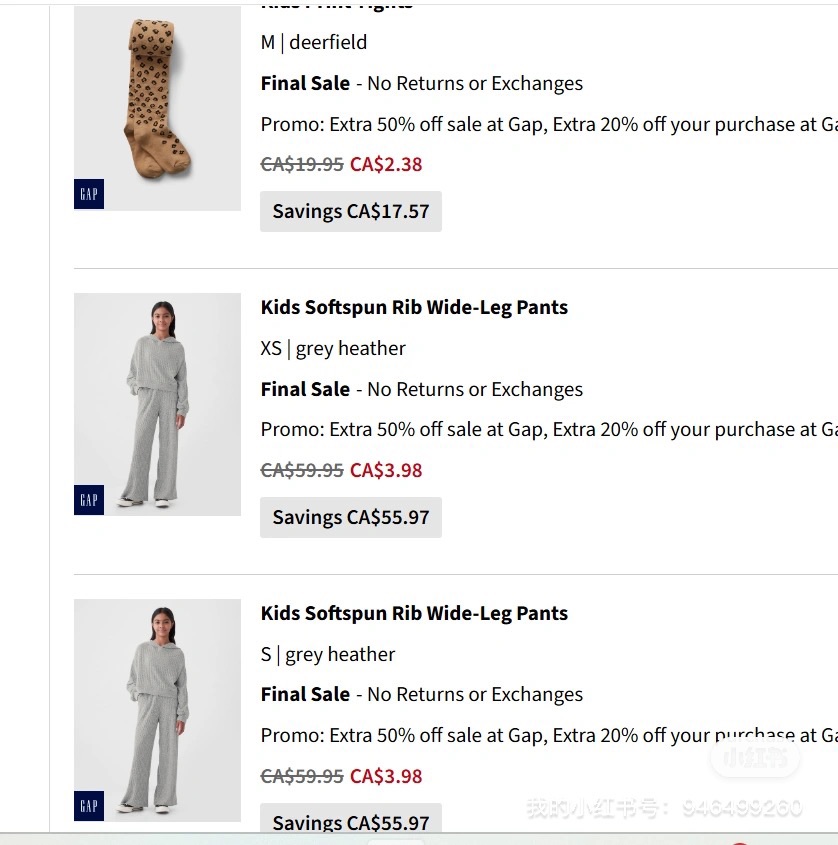The image size is (838, 845).
Task: Select the sale price CA$2.38
Action: coord(386,164)
